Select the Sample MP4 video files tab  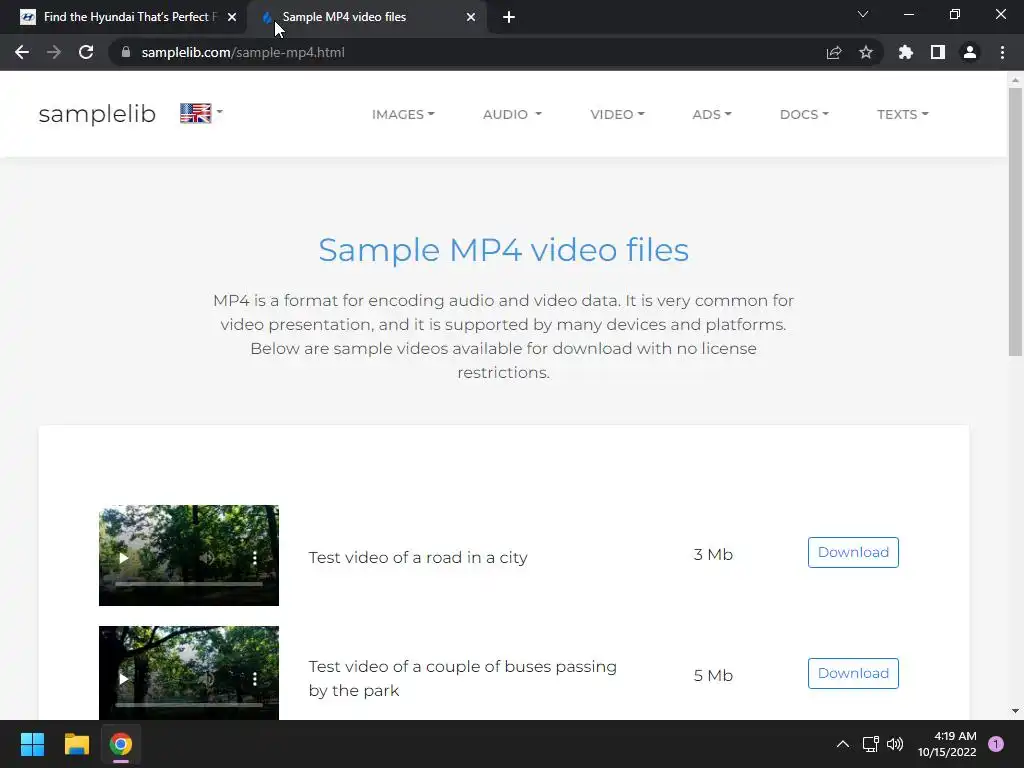pos(369,18)
